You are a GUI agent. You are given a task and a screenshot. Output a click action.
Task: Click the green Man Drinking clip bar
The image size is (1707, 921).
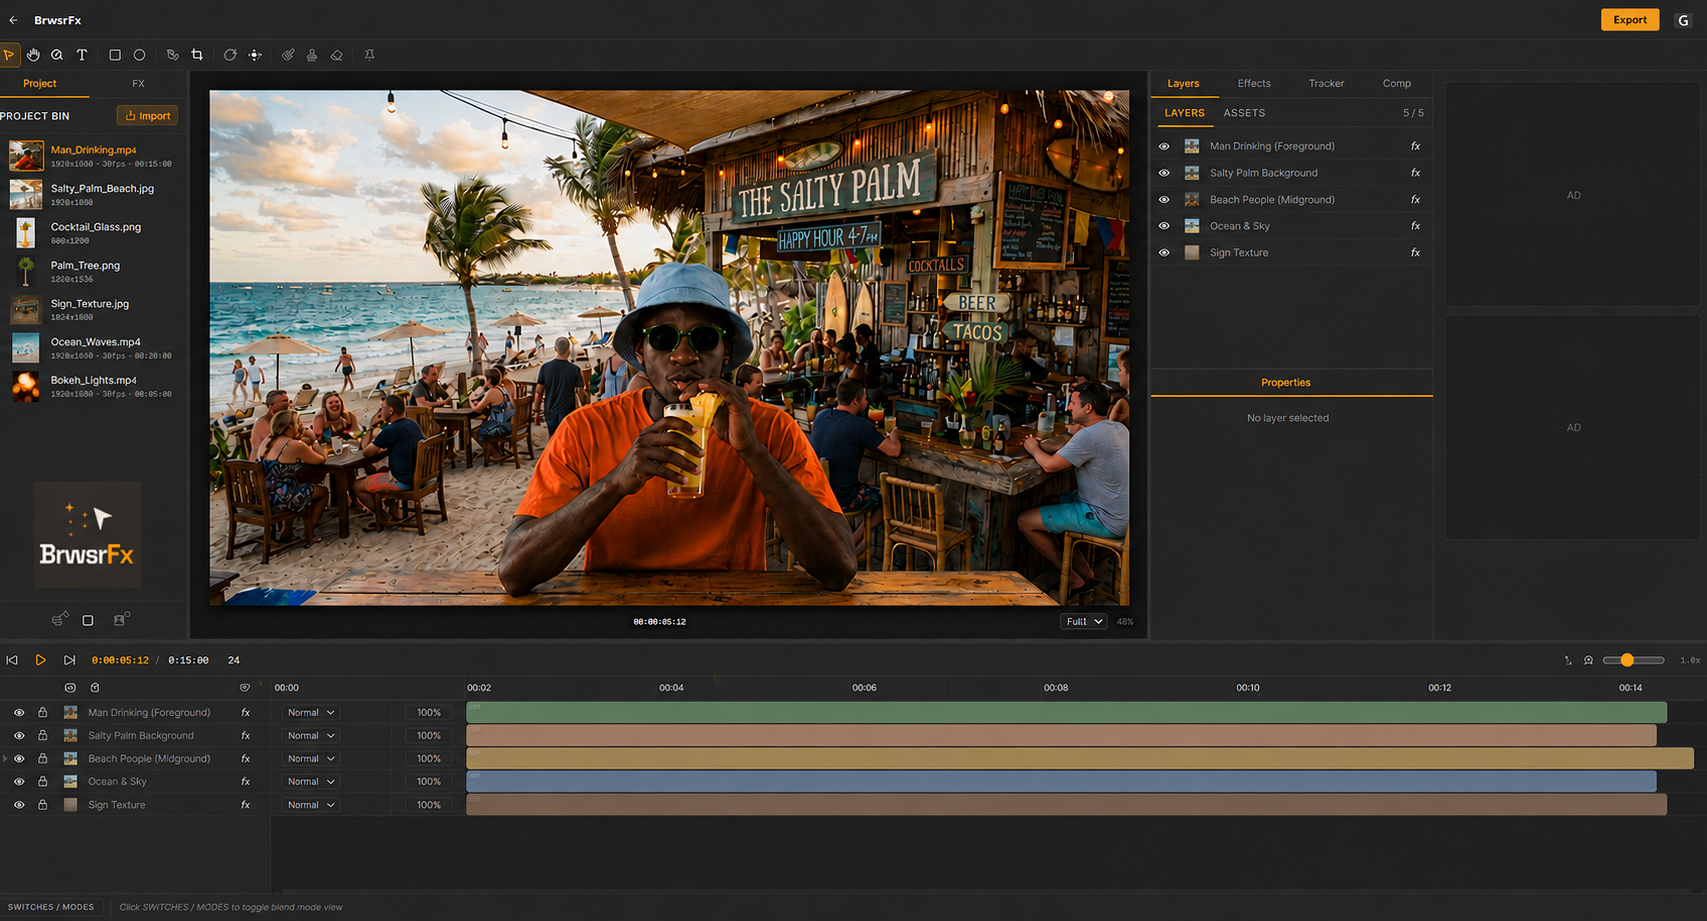coord(1066,713)
